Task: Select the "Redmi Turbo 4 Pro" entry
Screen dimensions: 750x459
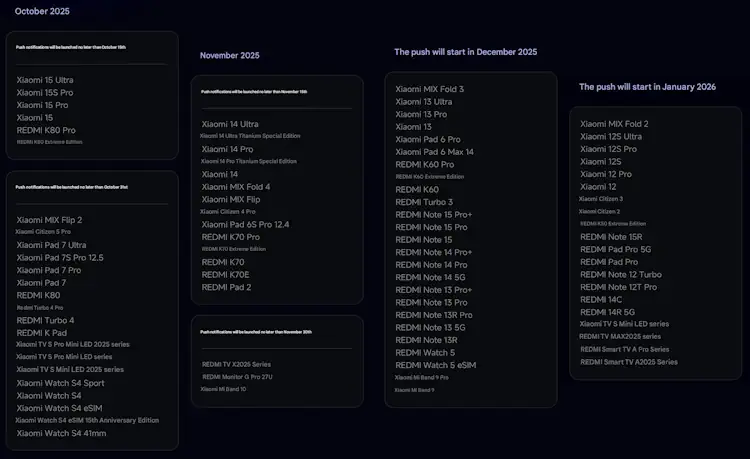Action: click(x=40, y=307)
